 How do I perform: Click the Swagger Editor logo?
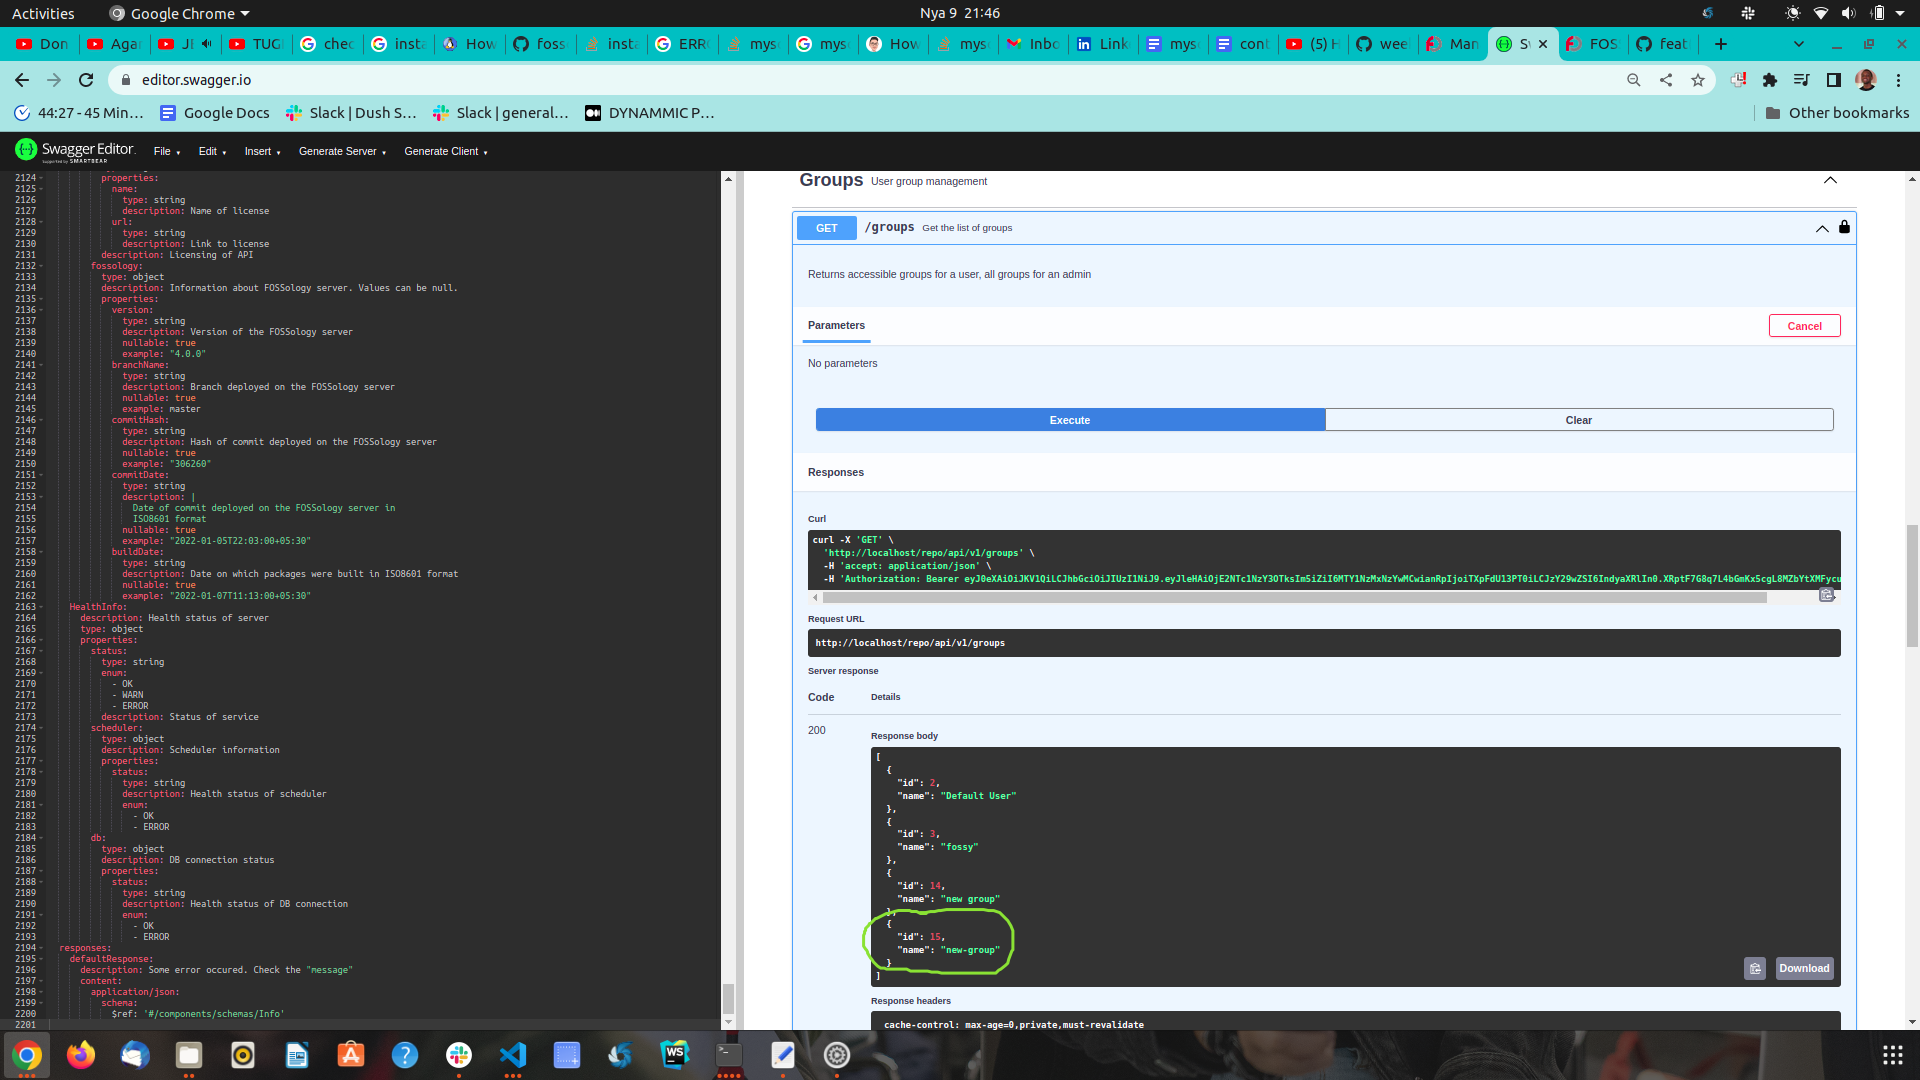pyautogui.click(x=75, y=151)
